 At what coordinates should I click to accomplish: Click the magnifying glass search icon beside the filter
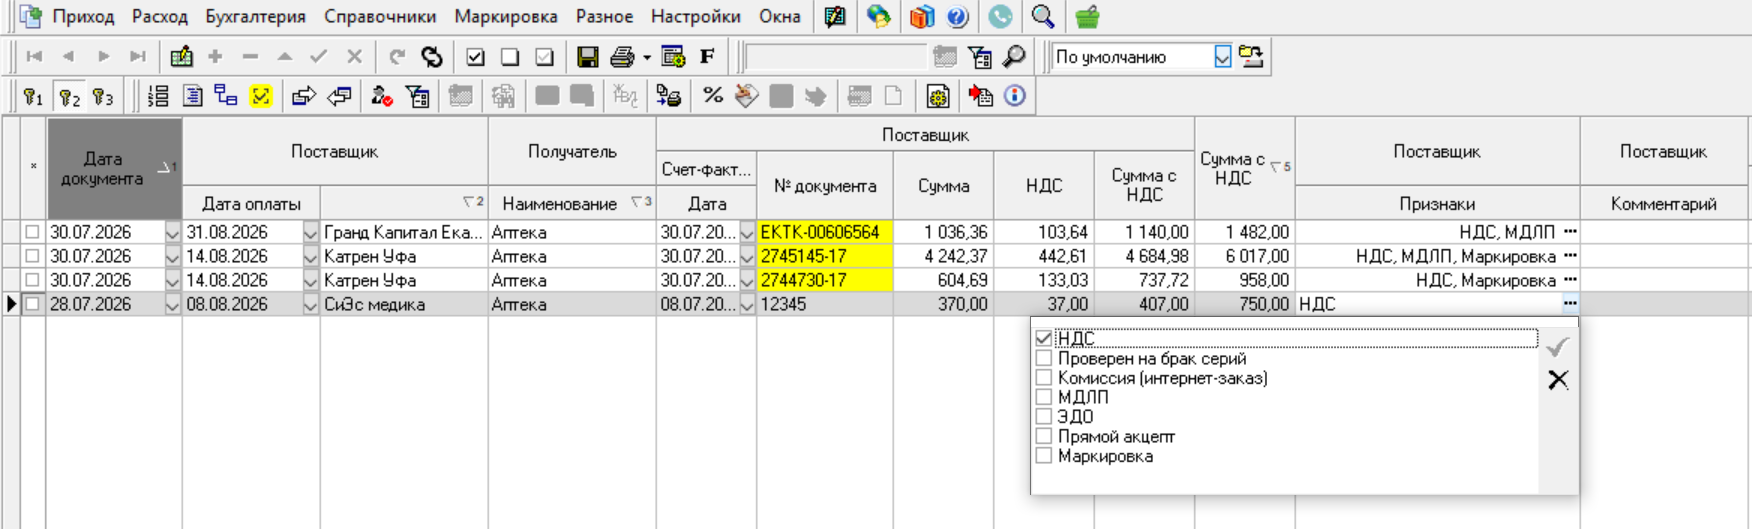pyautogui.click(x=1013, y=57)
